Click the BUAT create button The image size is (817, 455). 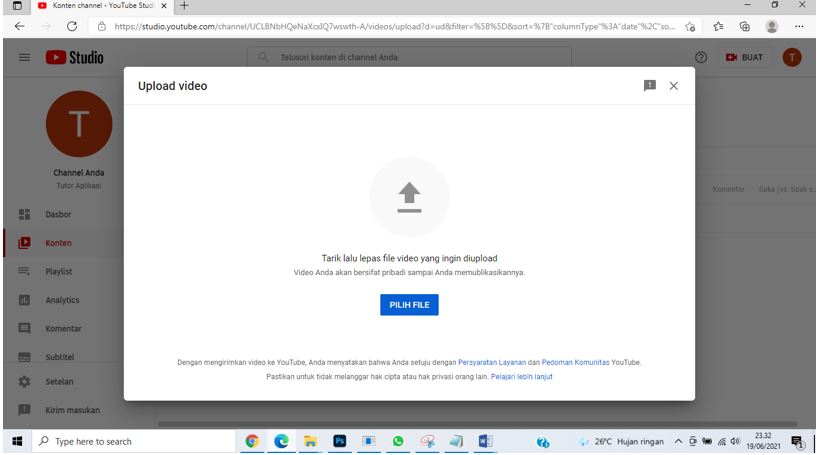point(745,58)
